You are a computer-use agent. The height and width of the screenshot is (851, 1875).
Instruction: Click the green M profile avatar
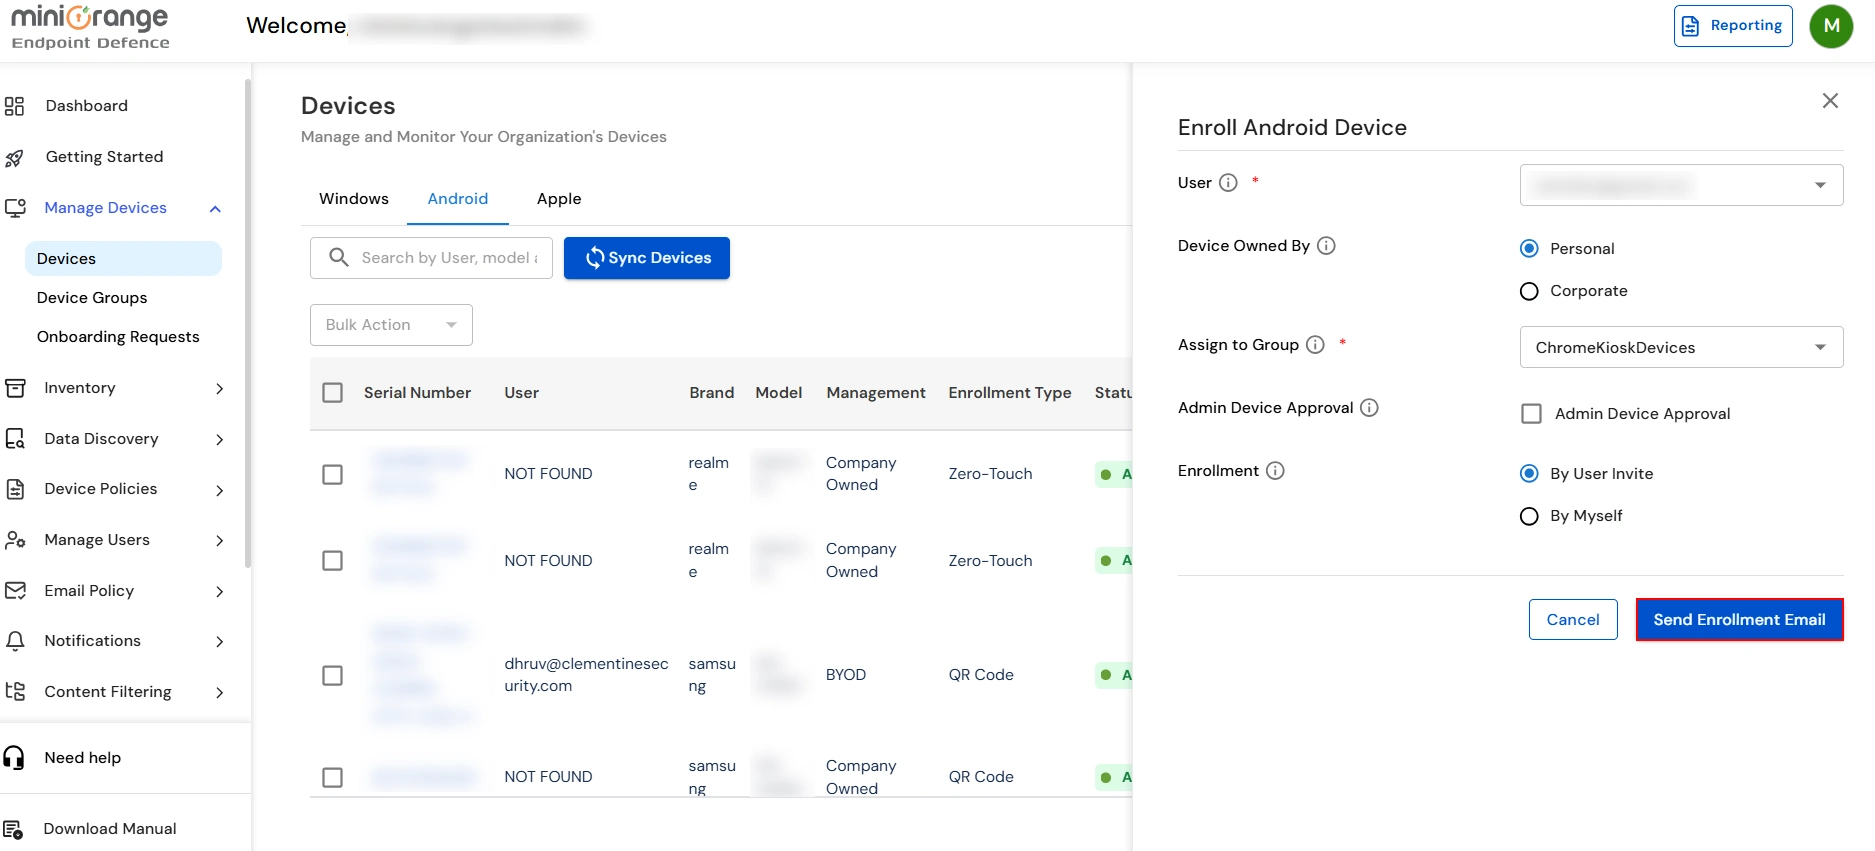point(1831,26)
